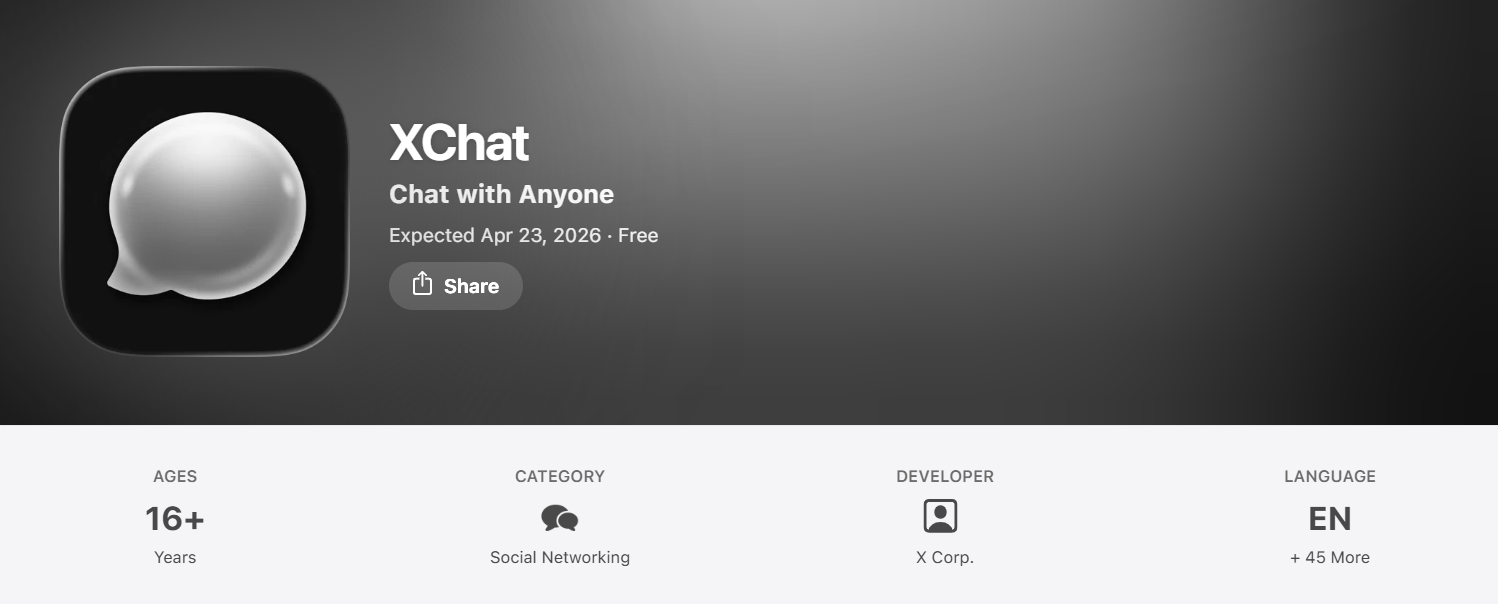Click the Chat with Anyone subtitle

tap(501, 194)
